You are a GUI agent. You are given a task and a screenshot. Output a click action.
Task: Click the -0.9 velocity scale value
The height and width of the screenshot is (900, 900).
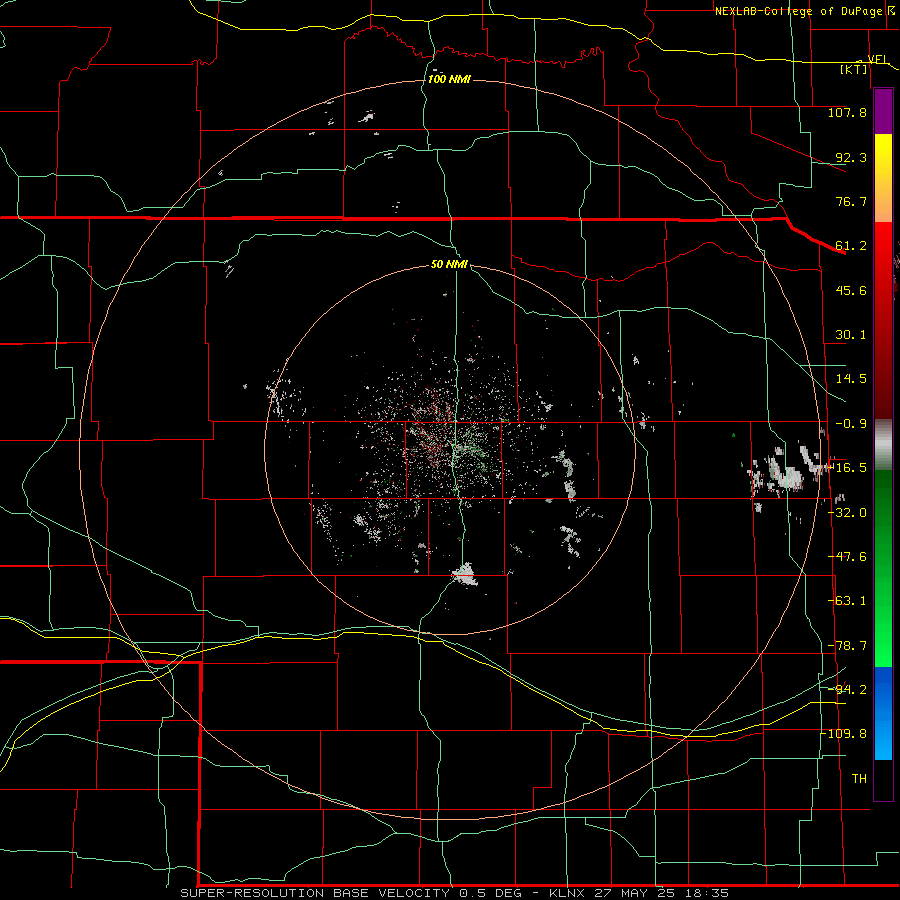pyautogui.click(x=851, y=424)
